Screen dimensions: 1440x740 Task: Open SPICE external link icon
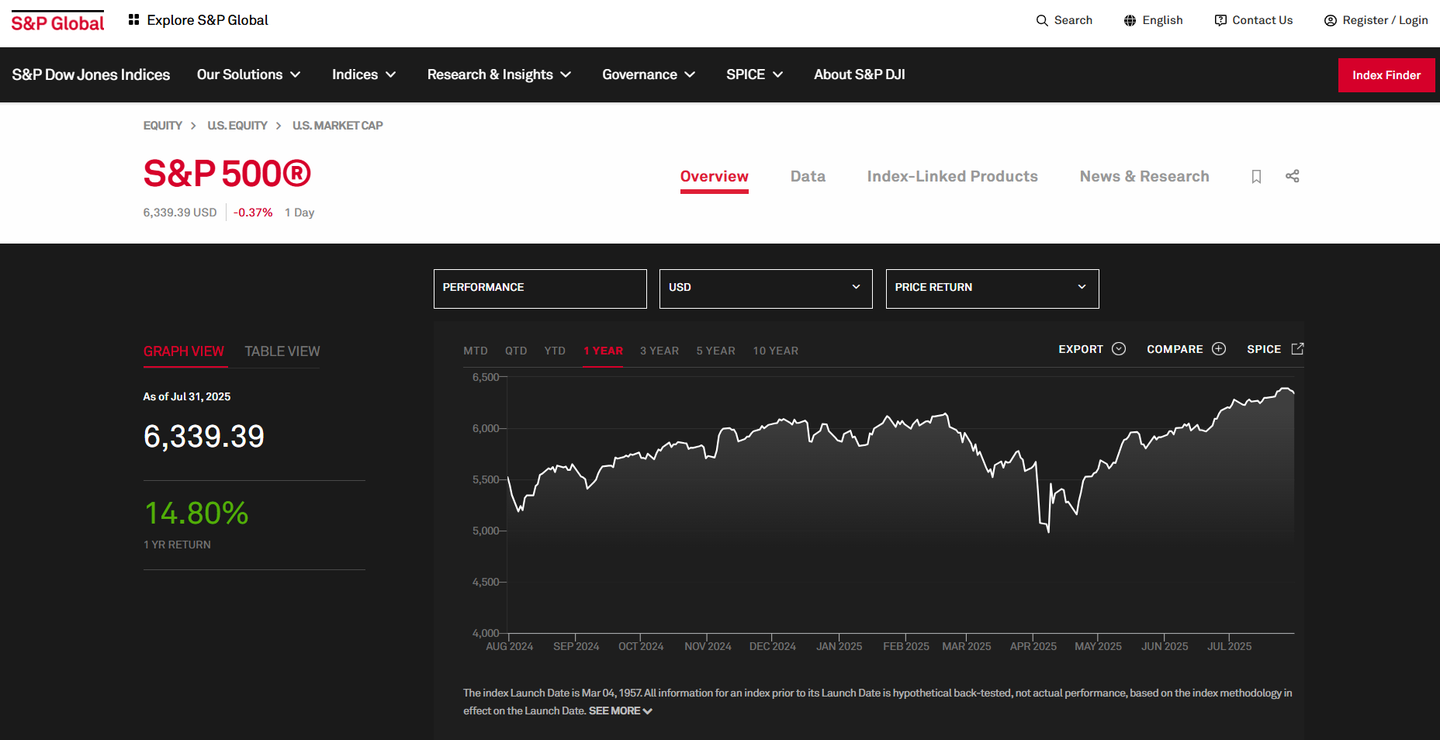coord(1298,349)
